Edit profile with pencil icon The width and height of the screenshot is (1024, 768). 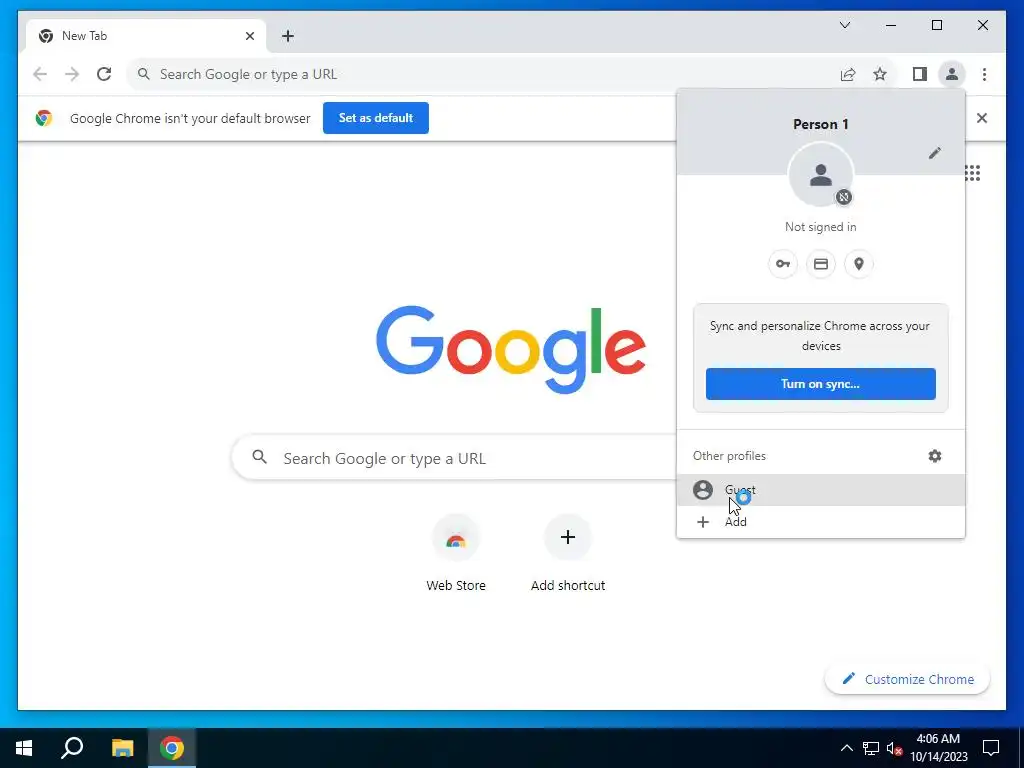(935, 153)
